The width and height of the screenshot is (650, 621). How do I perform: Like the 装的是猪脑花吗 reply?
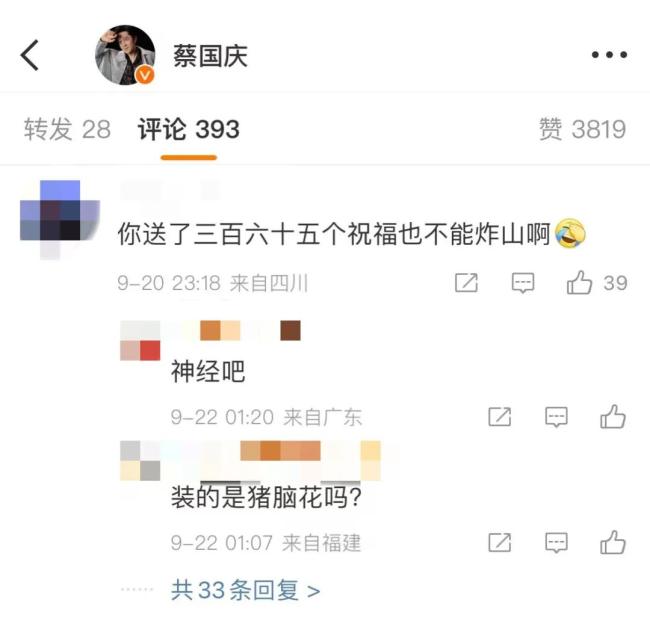coord(613,542)
